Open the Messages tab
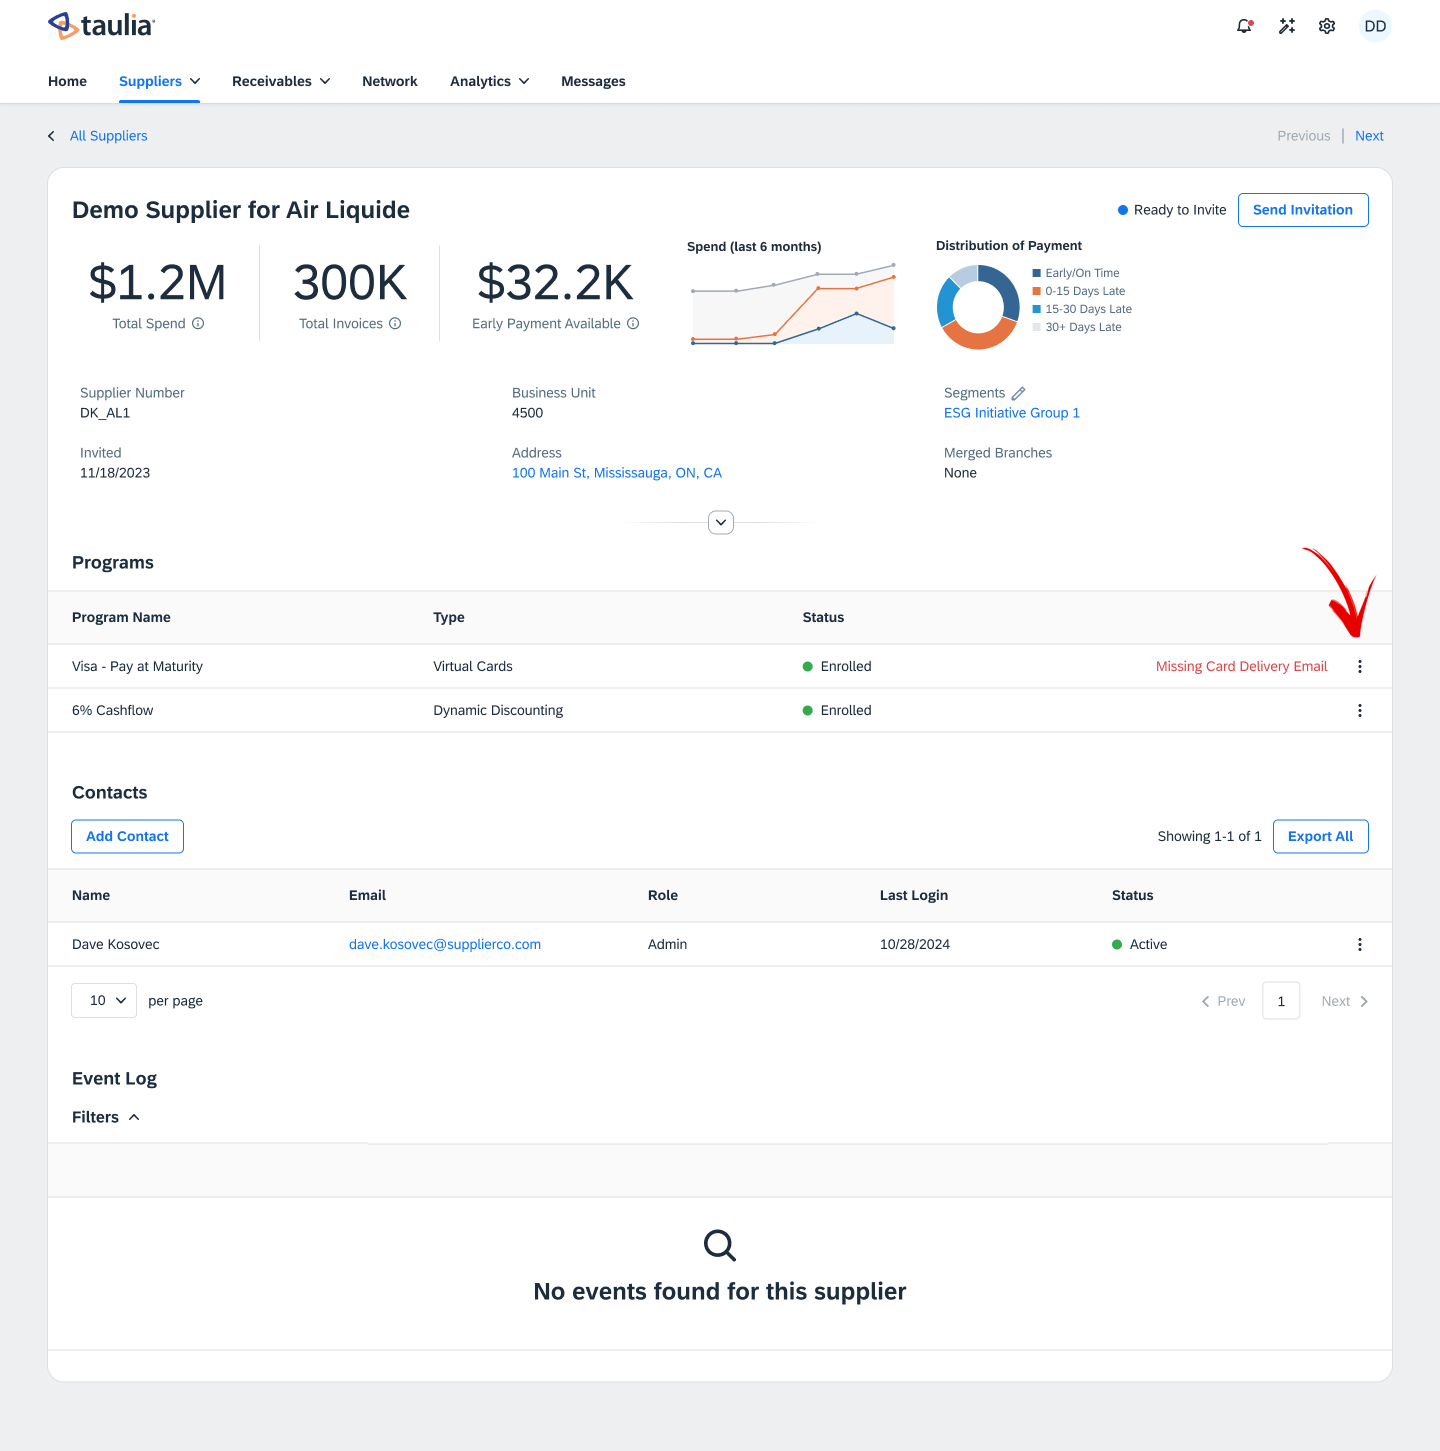1440x1451 pixels. (x=593, y=81)
